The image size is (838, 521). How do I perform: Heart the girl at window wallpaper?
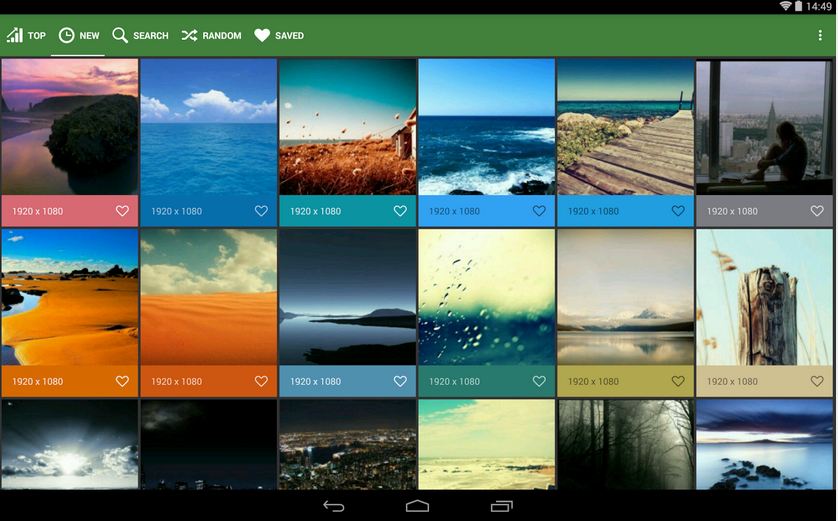(x=817, y=211)
